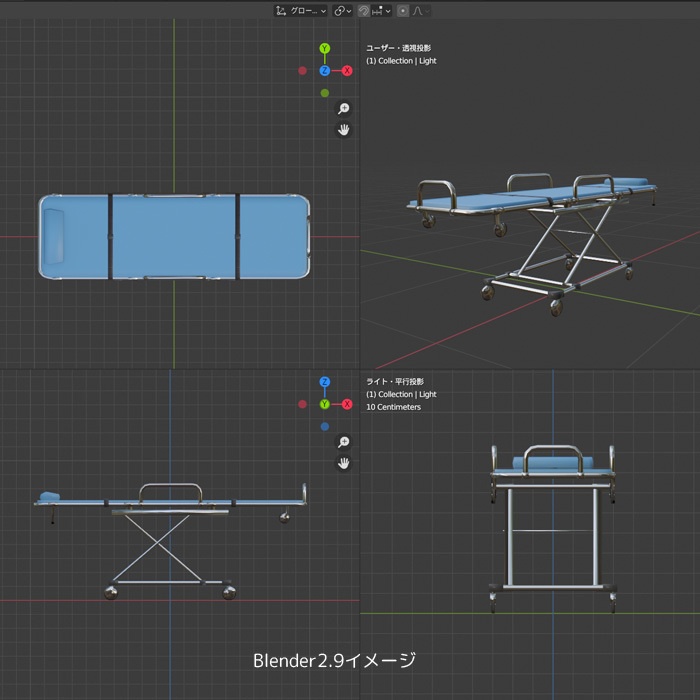Select the stretcher in the top-down view

pyautogui.click(x=174, y=237)
